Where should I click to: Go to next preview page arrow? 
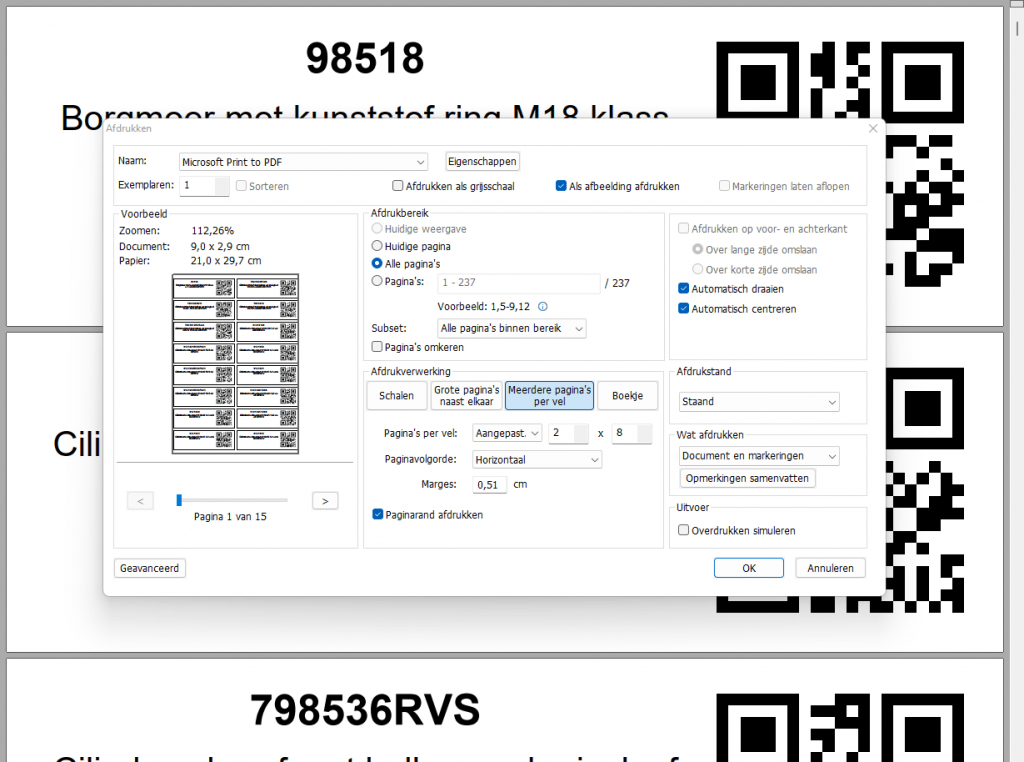[325, 501]
